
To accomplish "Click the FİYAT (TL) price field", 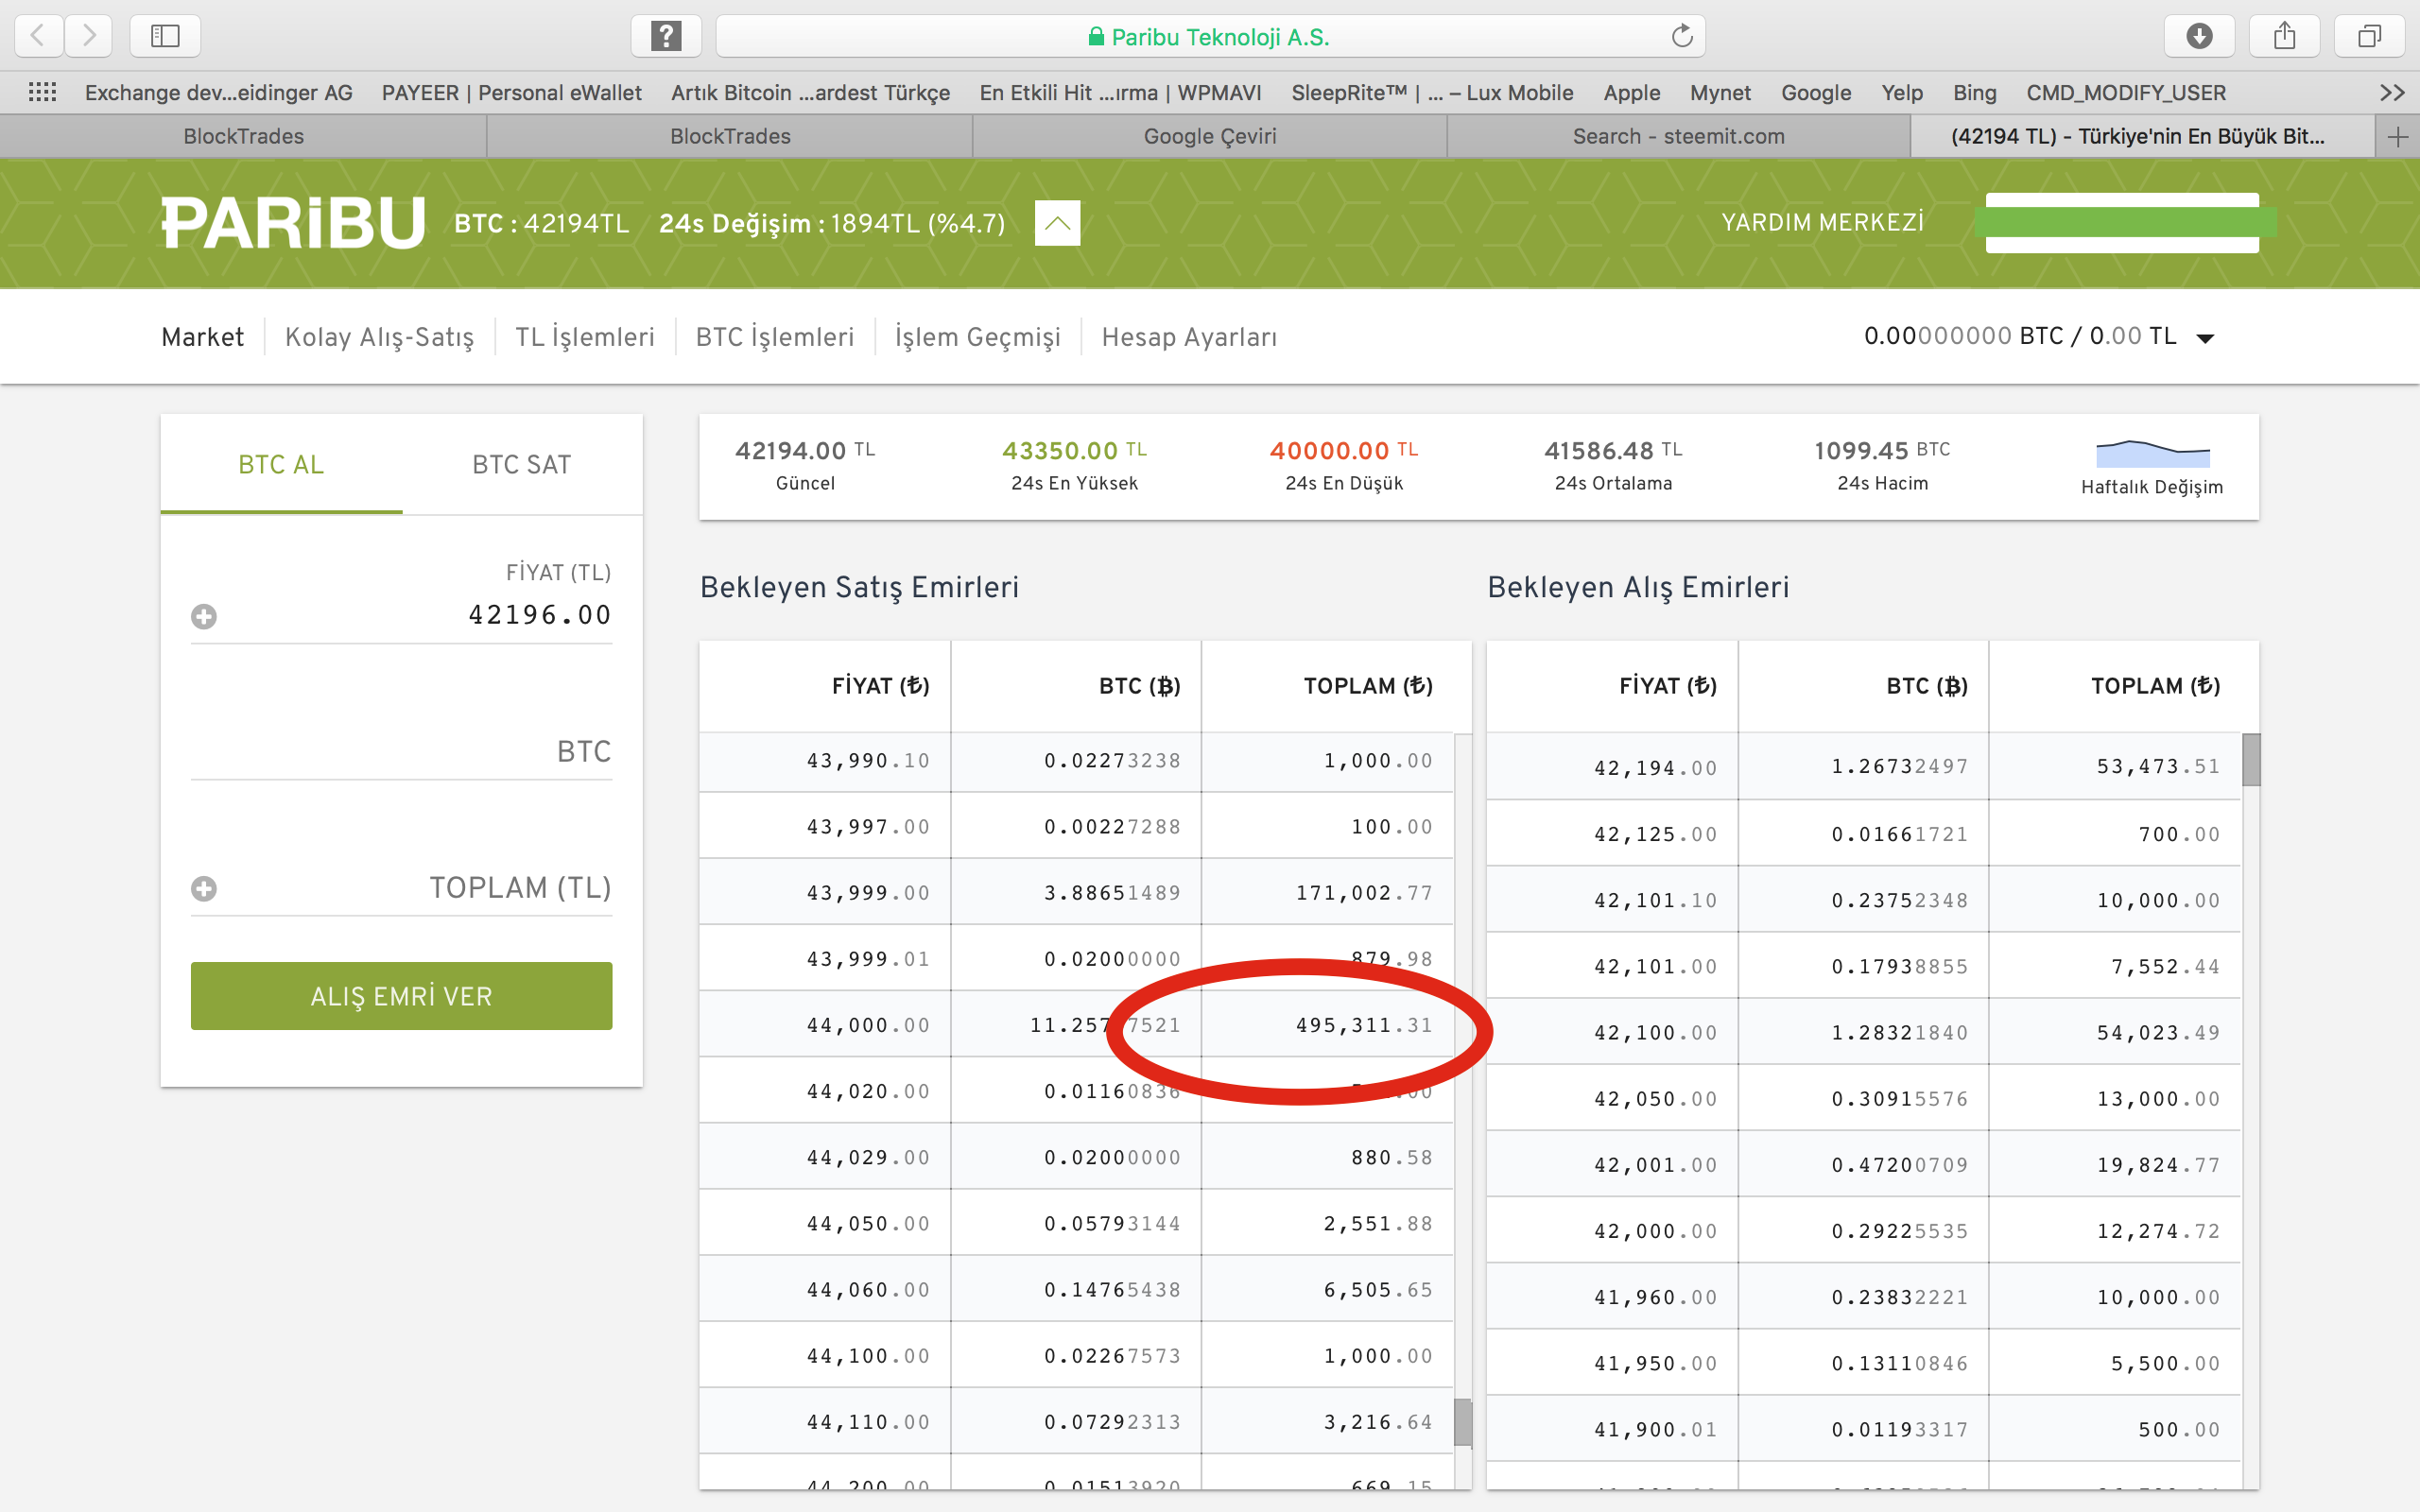I will tap(401, 614).
